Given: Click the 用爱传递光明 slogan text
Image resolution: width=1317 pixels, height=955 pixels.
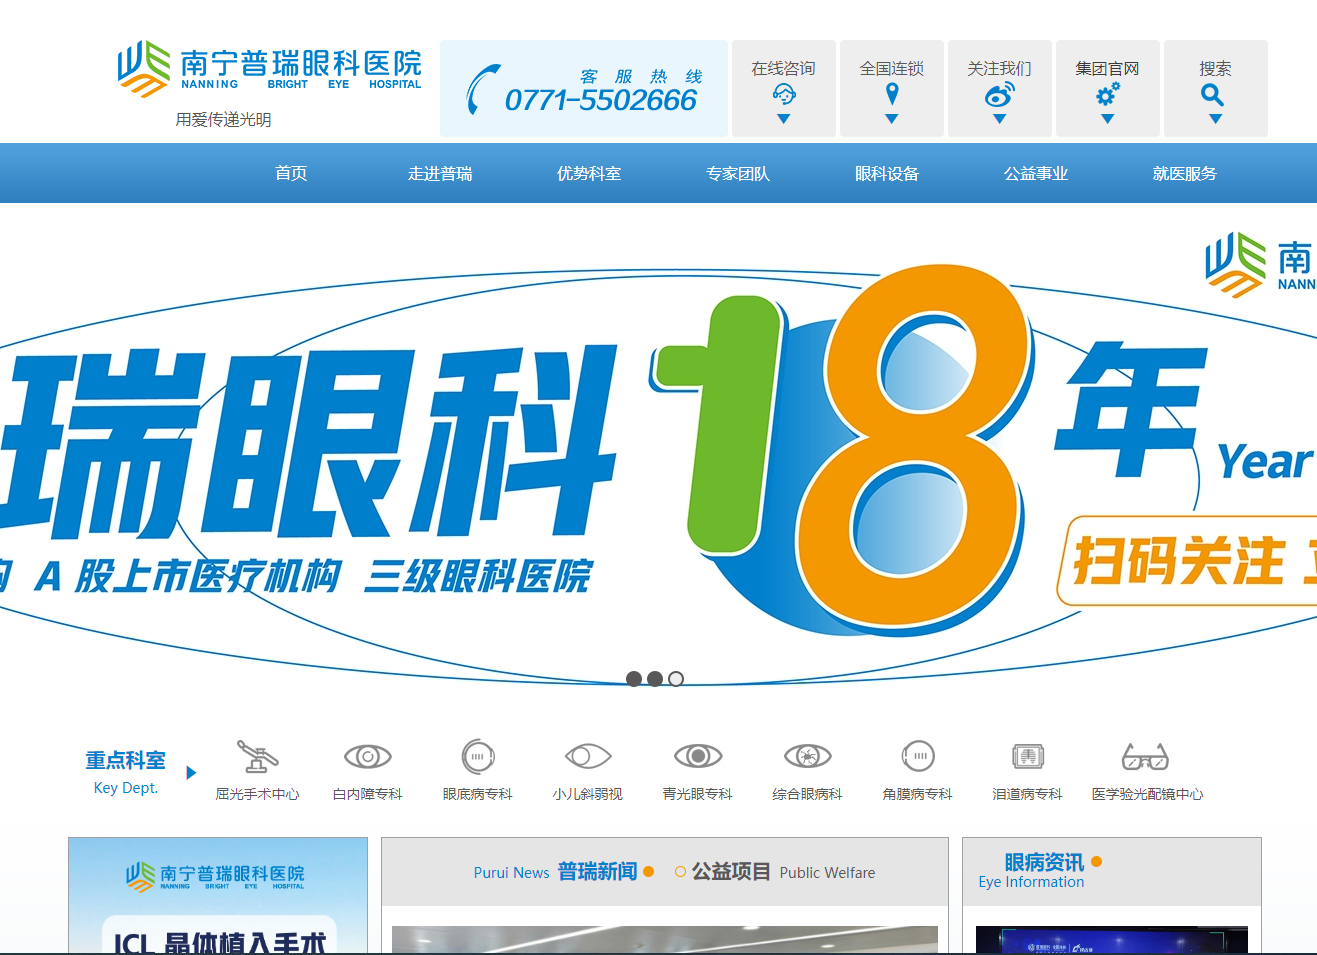Looking at the screenshot, I should coord(224,120).
